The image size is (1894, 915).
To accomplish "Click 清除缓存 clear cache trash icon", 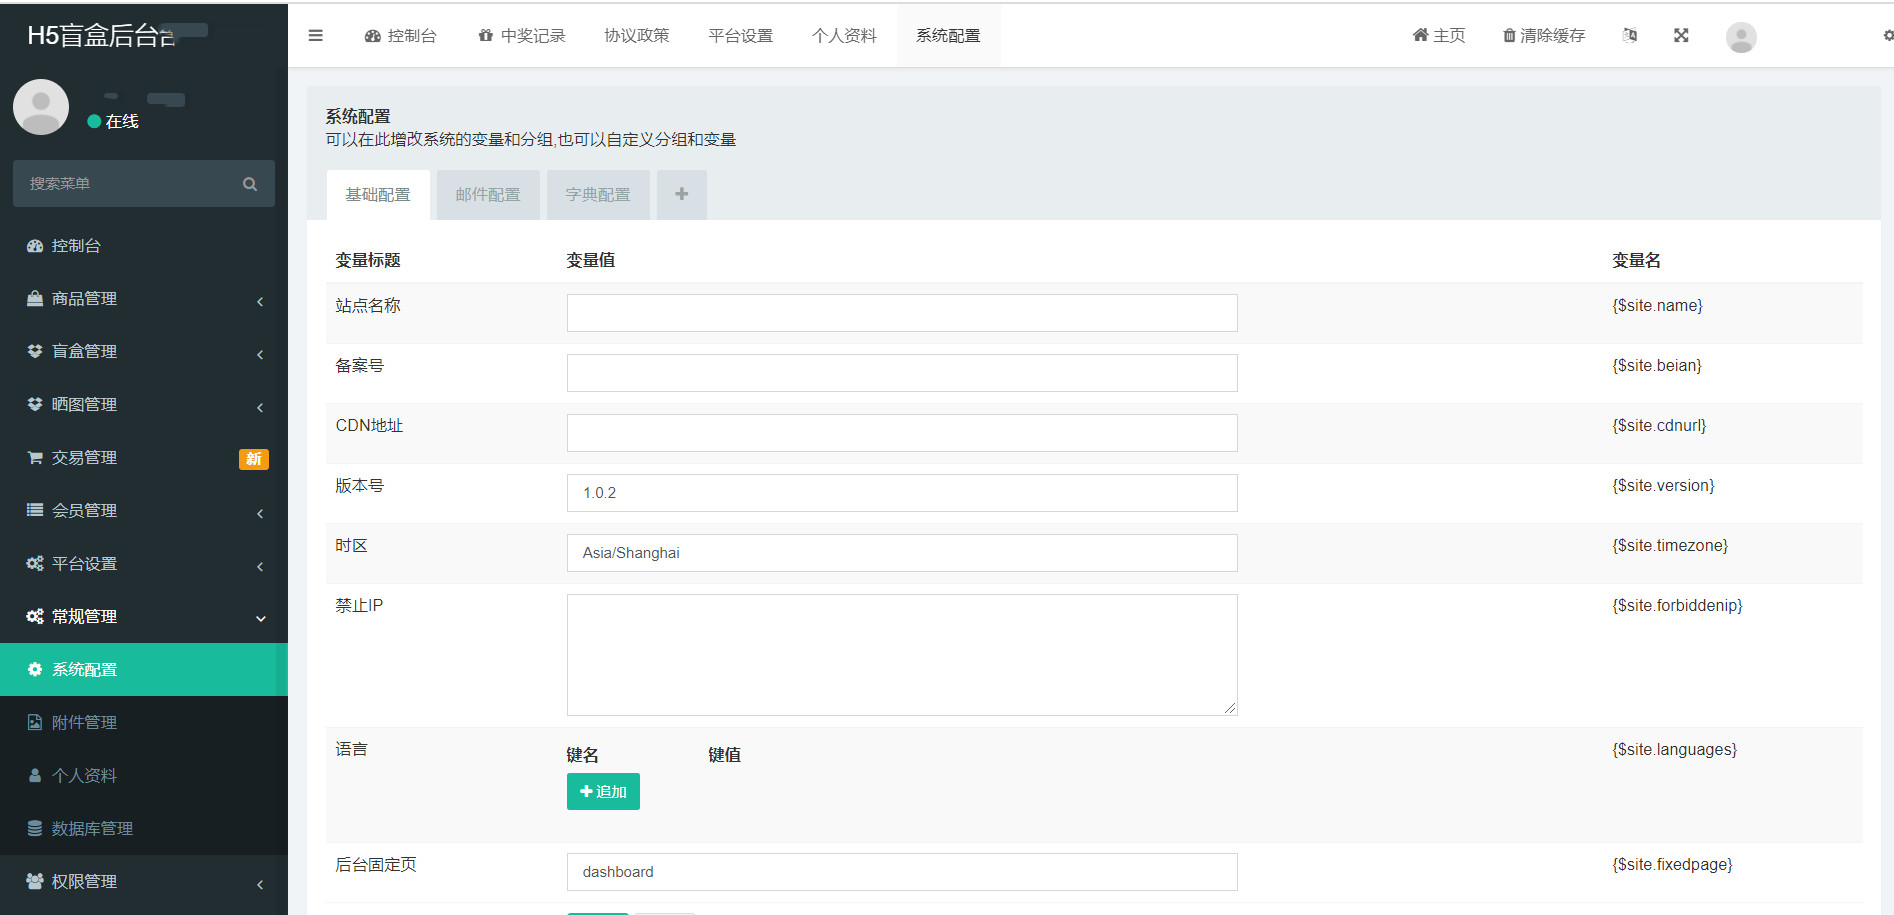I will click(1510, 36).
